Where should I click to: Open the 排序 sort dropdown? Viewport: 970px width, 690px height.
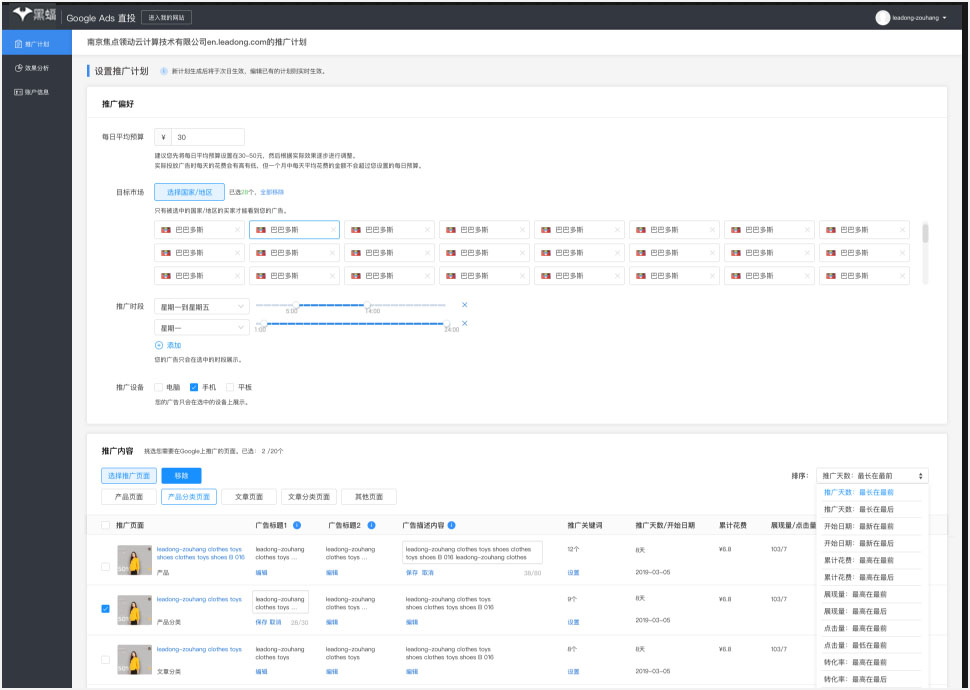click(x=872, y=476)
